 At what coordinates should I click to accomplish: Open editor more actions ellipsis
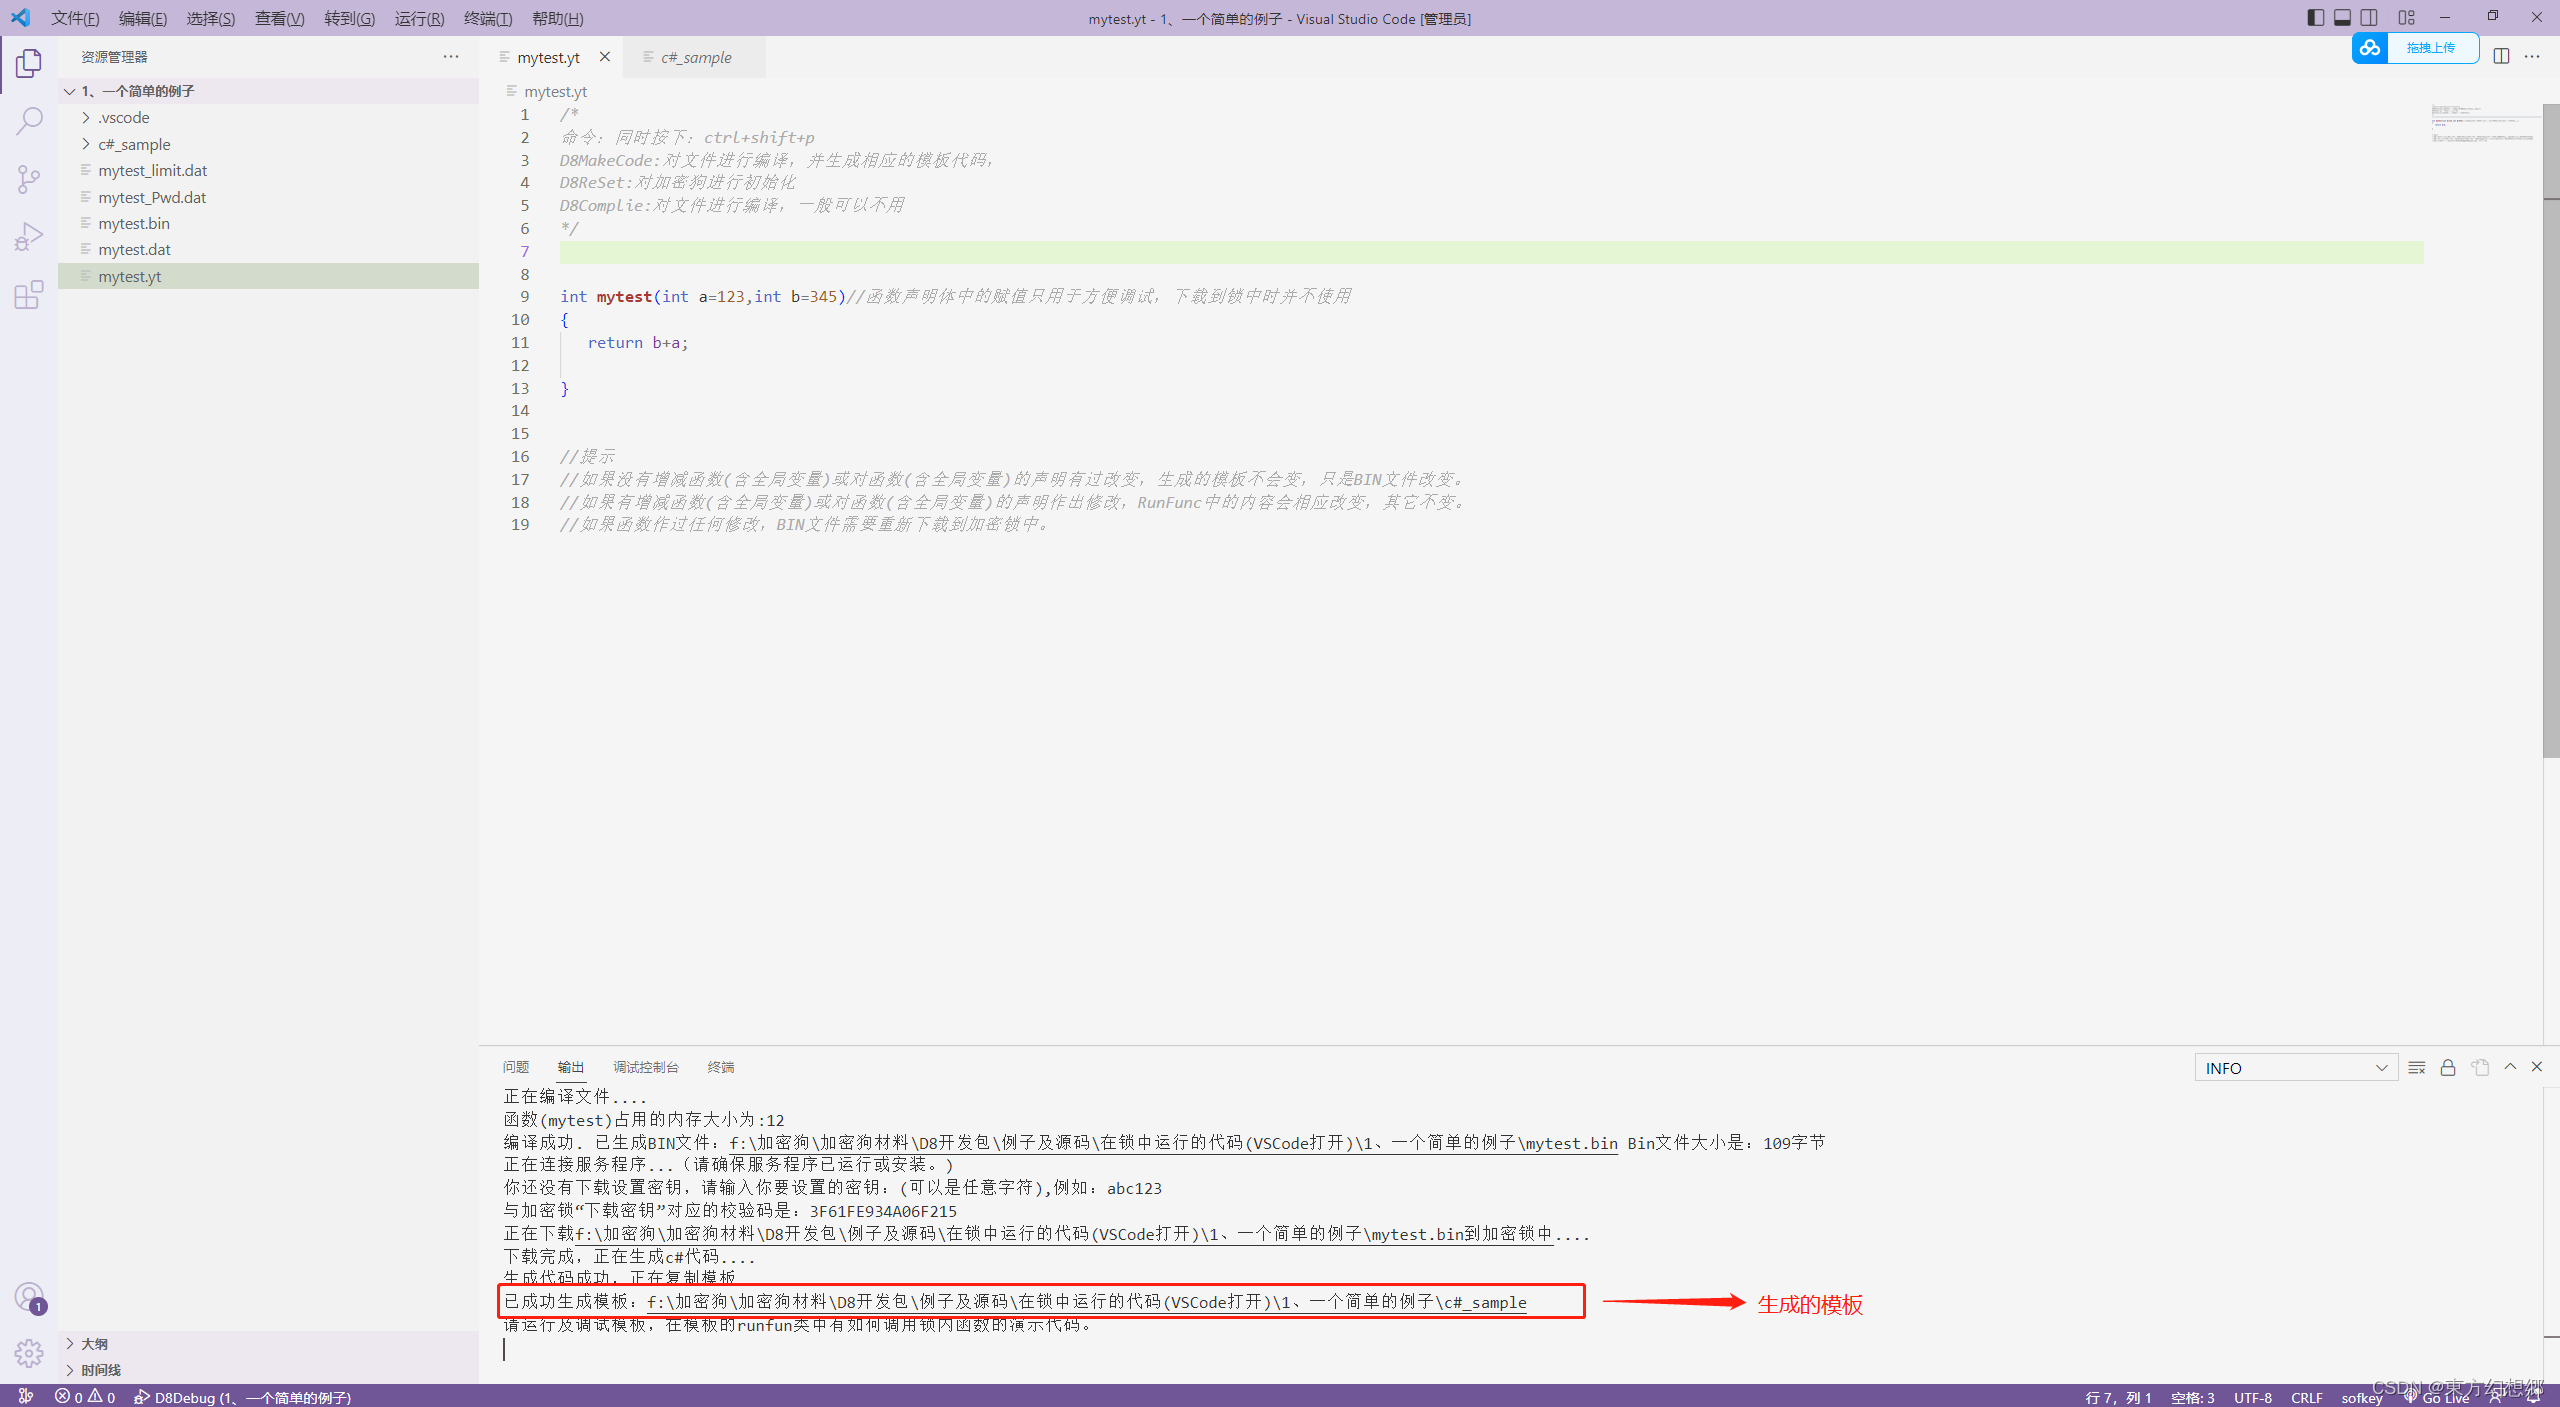[2532, 56]
